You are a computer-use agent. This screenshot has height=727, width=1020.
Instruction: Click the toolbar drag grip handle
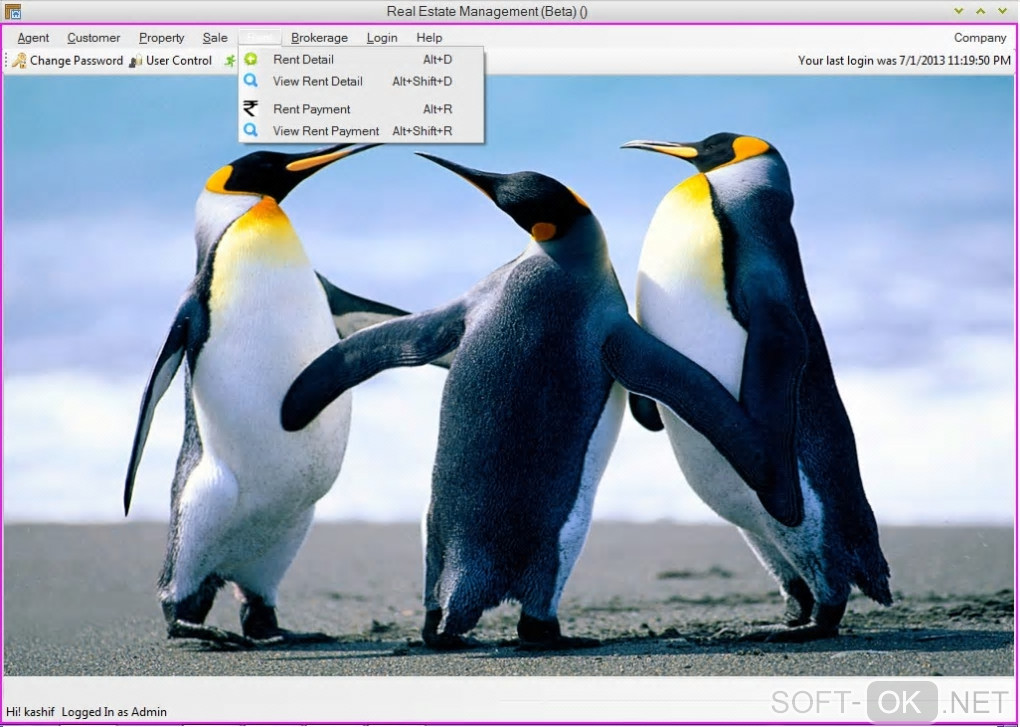[7, 60]
